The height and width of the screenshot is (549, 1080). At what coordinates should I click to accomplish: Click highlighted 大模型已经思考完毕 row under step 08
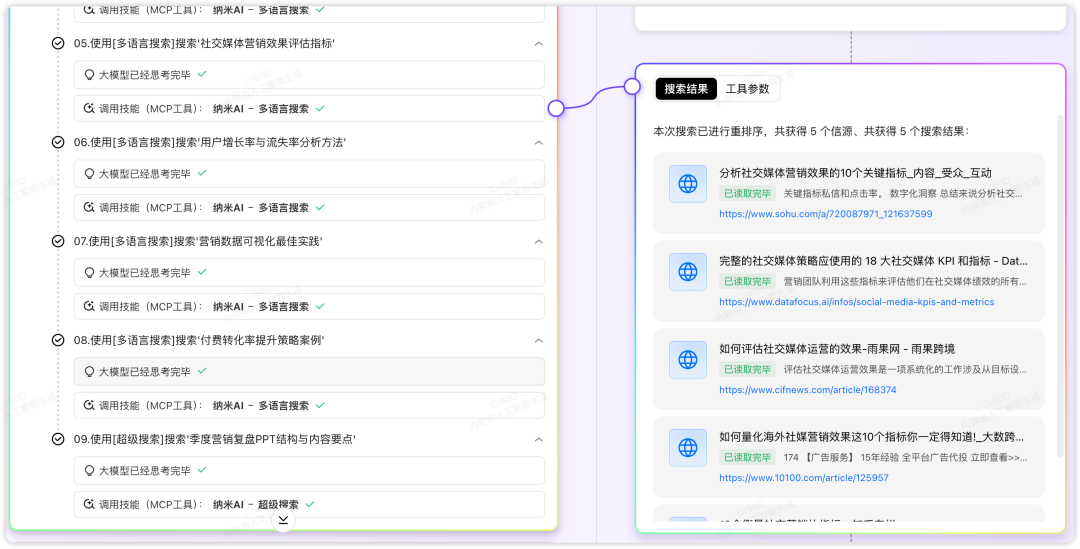(x=309, y=371)
